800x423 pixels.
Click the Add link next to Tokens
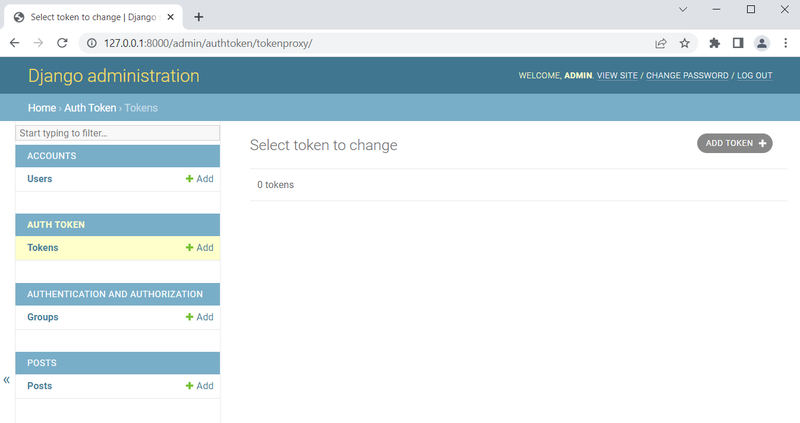click(x=199, y=247)
